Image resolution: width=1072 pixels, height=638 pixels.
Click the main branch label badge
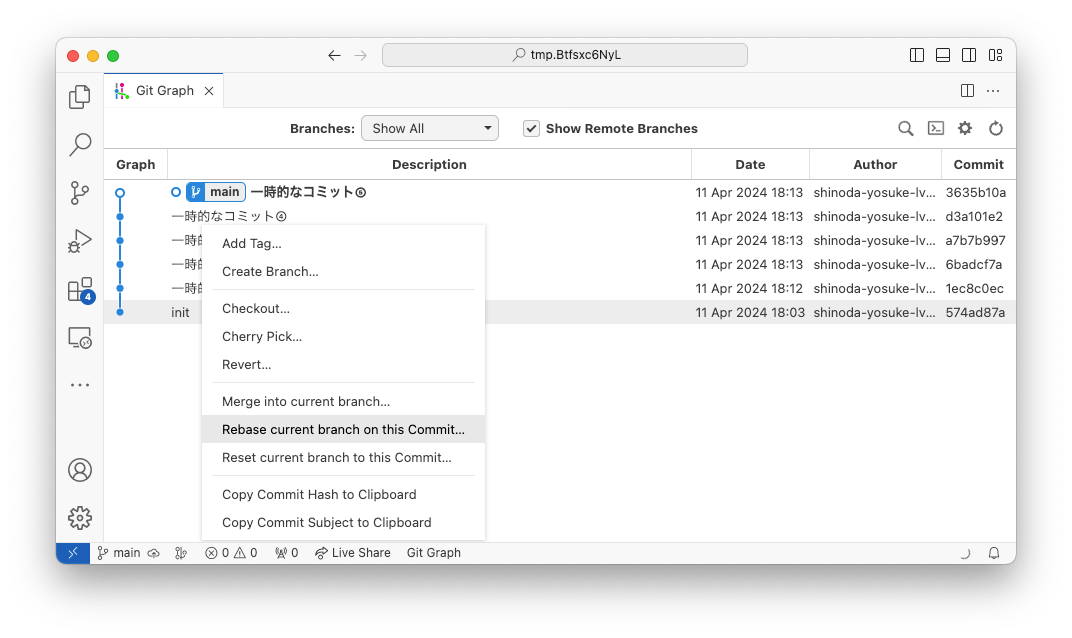click(x=216, y=192)
